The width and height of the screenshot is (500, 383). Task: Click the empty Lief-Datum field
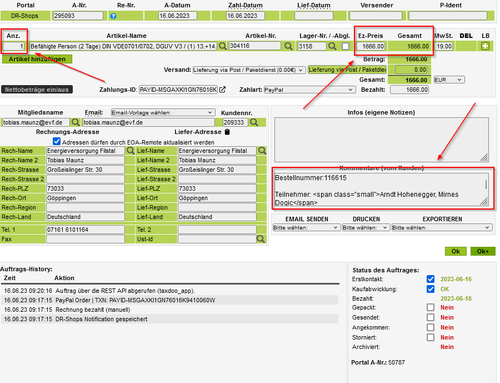click(314, 16)
